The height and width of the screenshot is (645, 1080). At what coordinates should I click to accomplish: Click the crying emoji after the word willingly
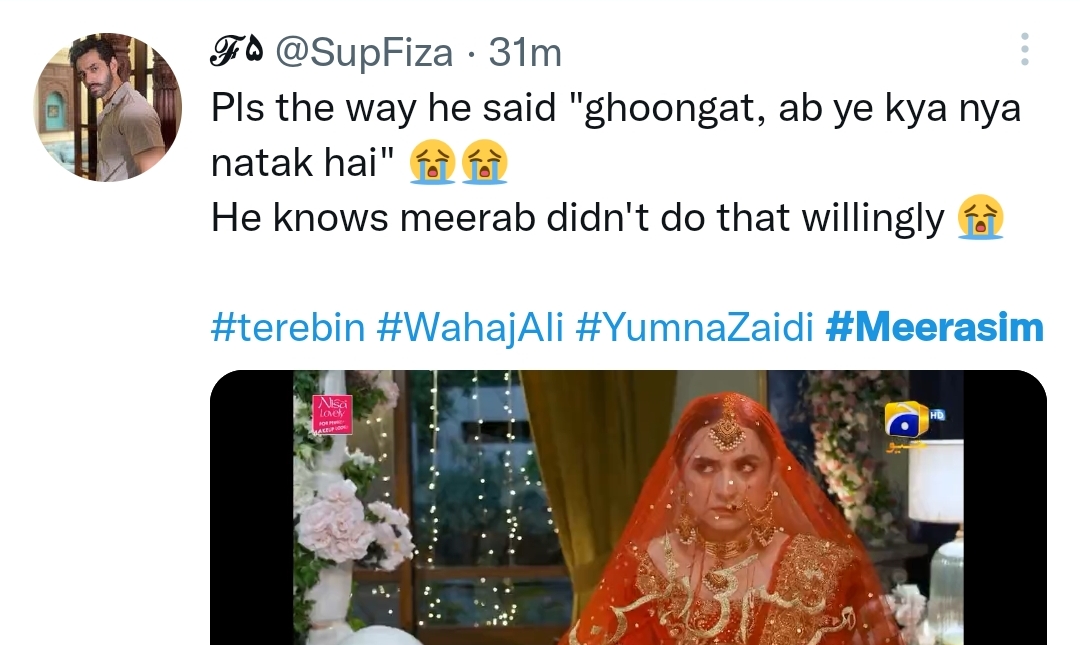pos(980,216)
